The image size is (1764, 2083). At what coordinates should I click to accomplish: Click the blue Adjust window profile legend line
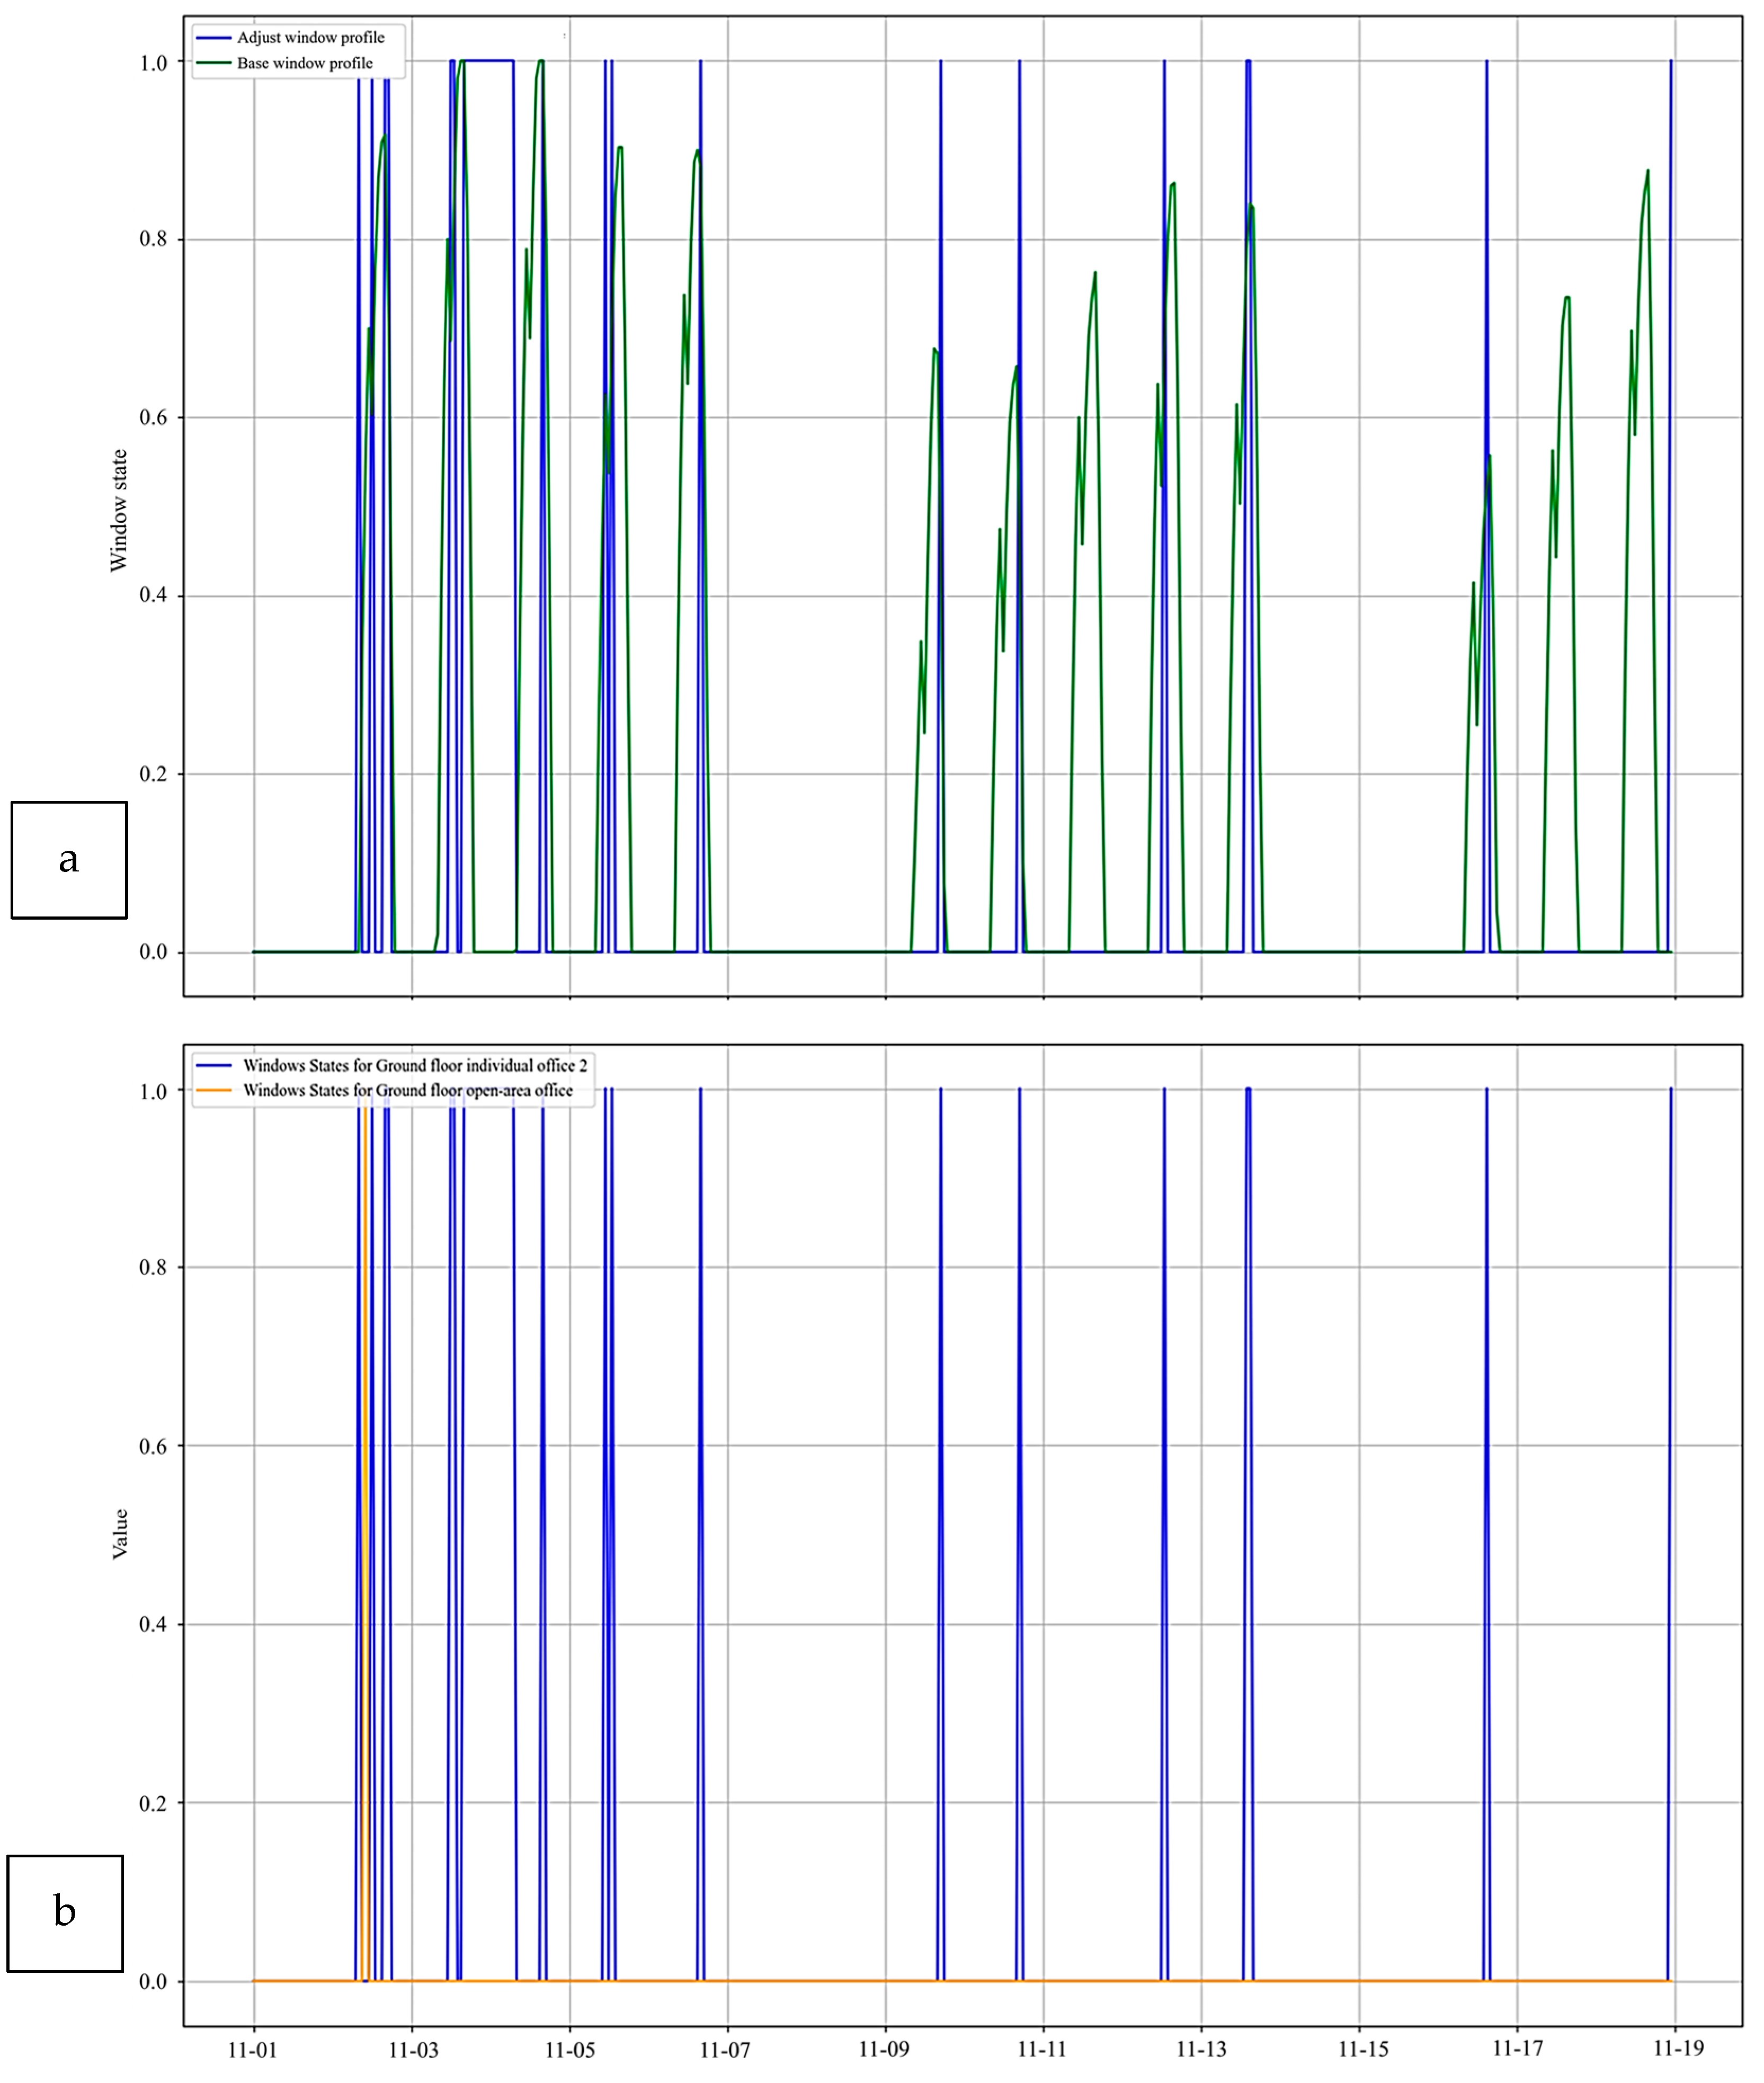tap(213, 38)
